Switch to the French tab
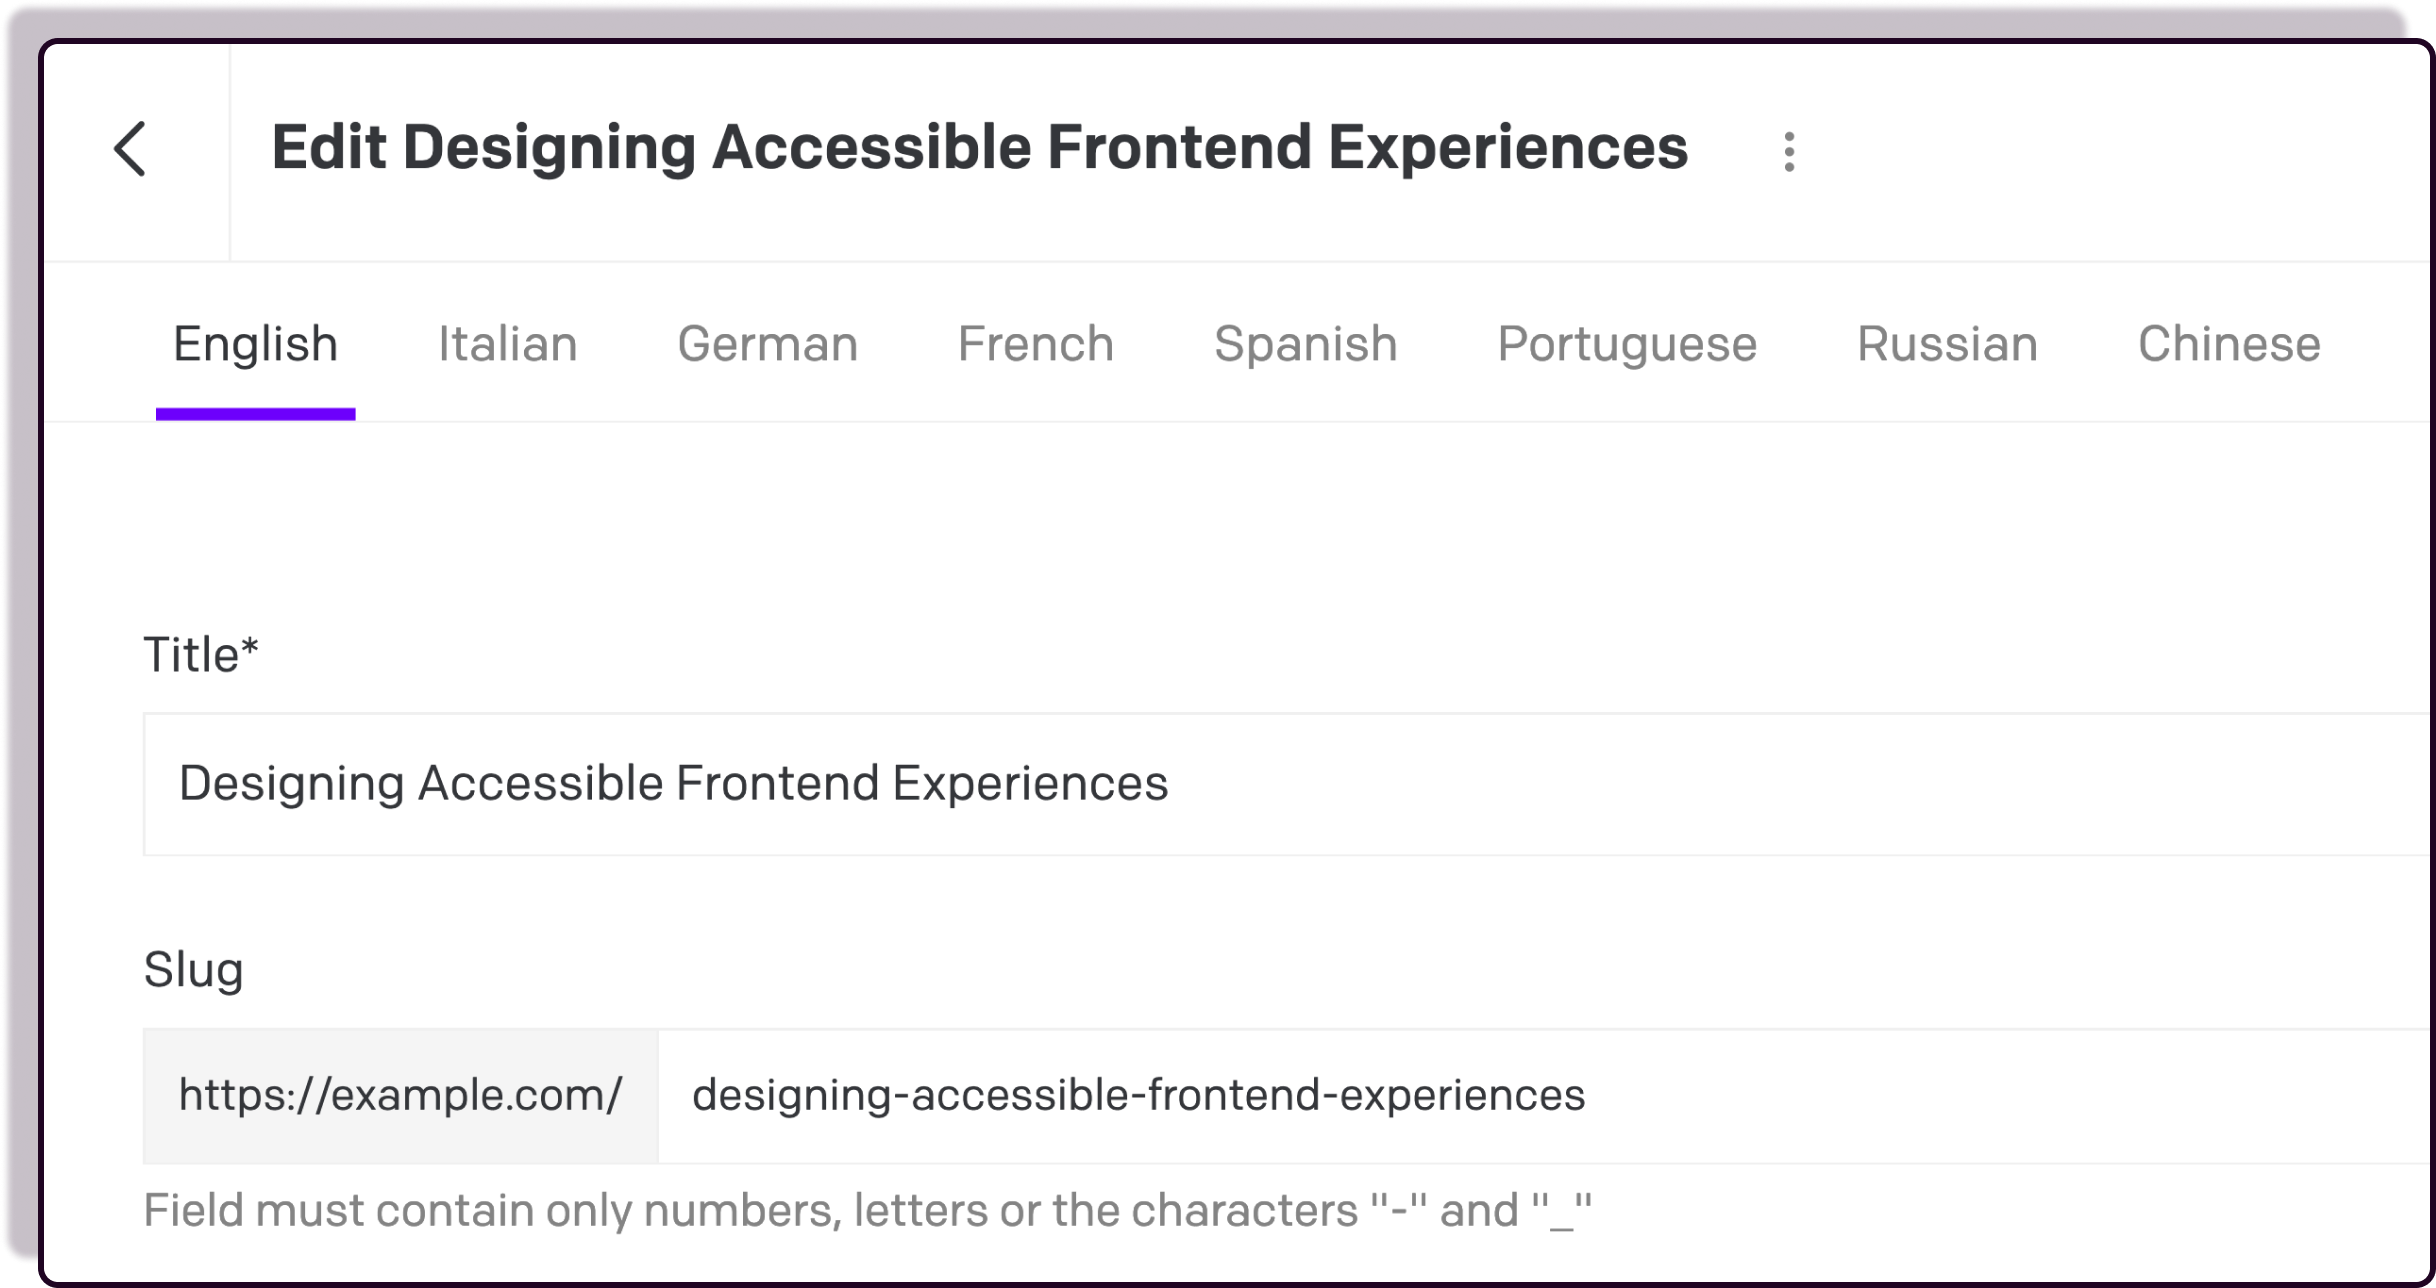This screenshot has width=2436, height=1288. pyautogui.click(x=1035, y=345)
